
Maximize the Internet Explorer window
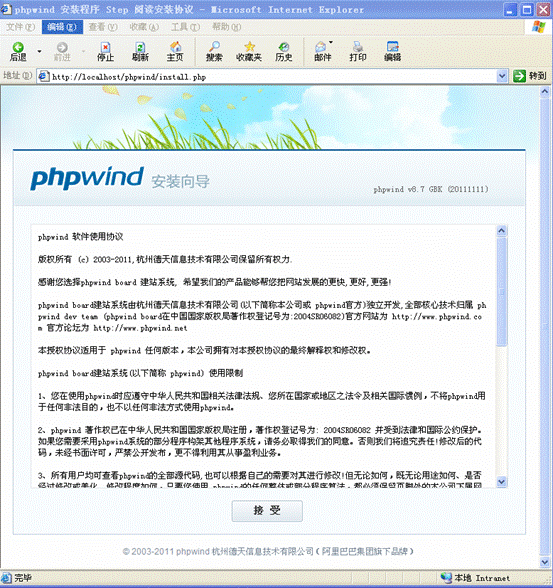pyautogui.click(x=526, y=10)
